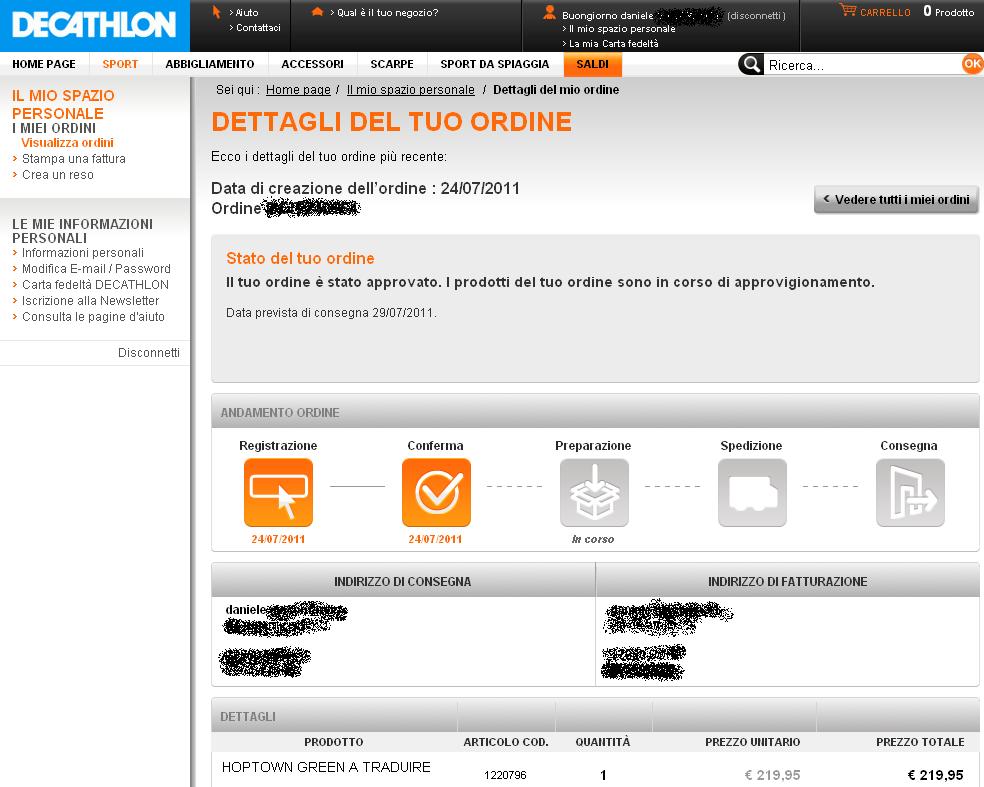984x787 pixels.
Task: Open the SPORT menu tab
Action: pyautogui.click(x=120, y=64)
